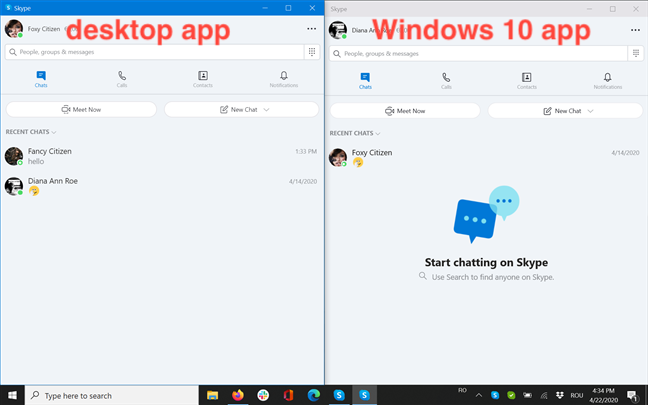Open More options menu in Windows 10 app
Screen dimensions: 648x405
pyautogui.click(x=635, y=30)
